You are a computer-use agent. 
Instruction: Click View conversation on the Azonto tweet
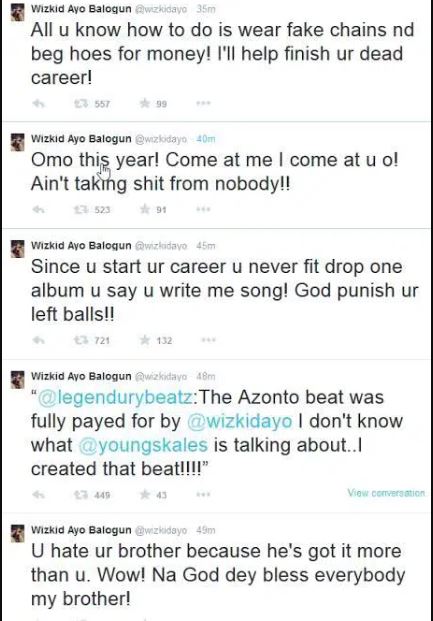386,493
